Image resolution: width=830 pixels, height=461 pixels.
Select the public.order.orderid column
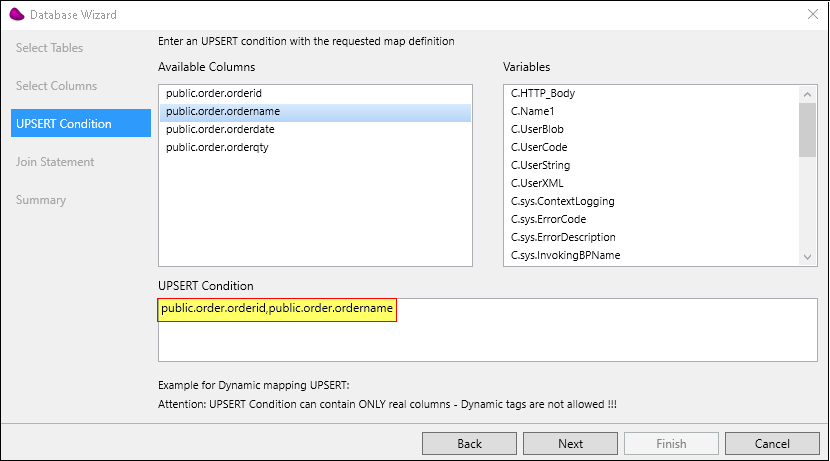[315, 93]
